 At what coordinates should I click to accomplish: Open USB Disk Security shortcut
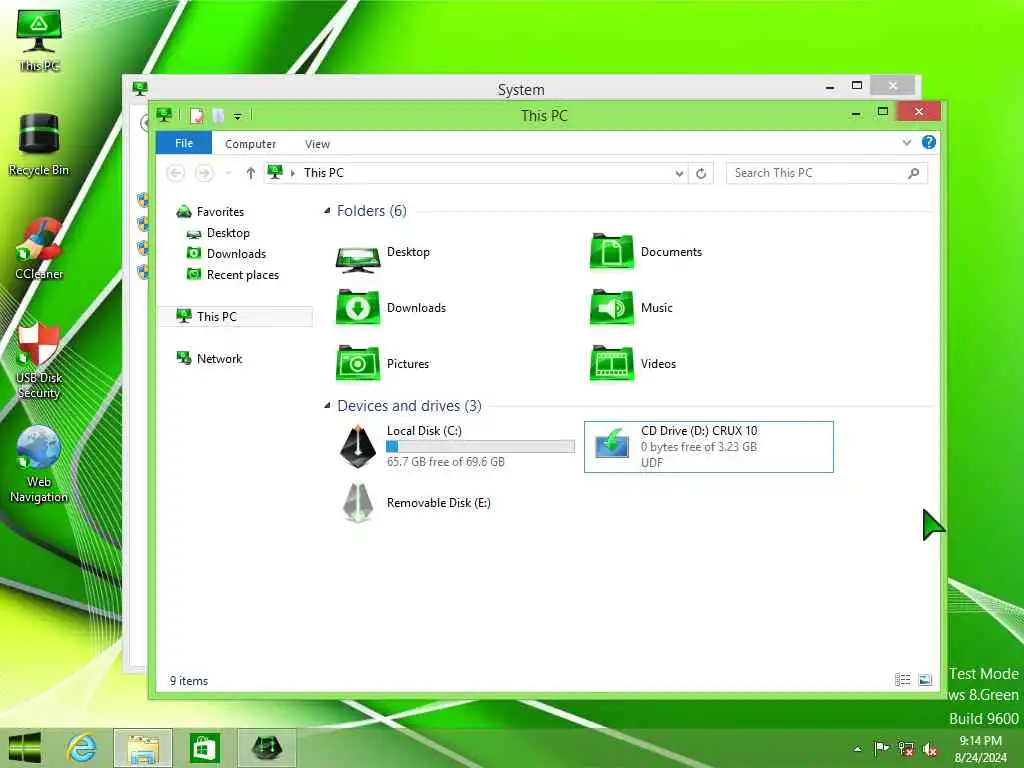tap(39, 360)
